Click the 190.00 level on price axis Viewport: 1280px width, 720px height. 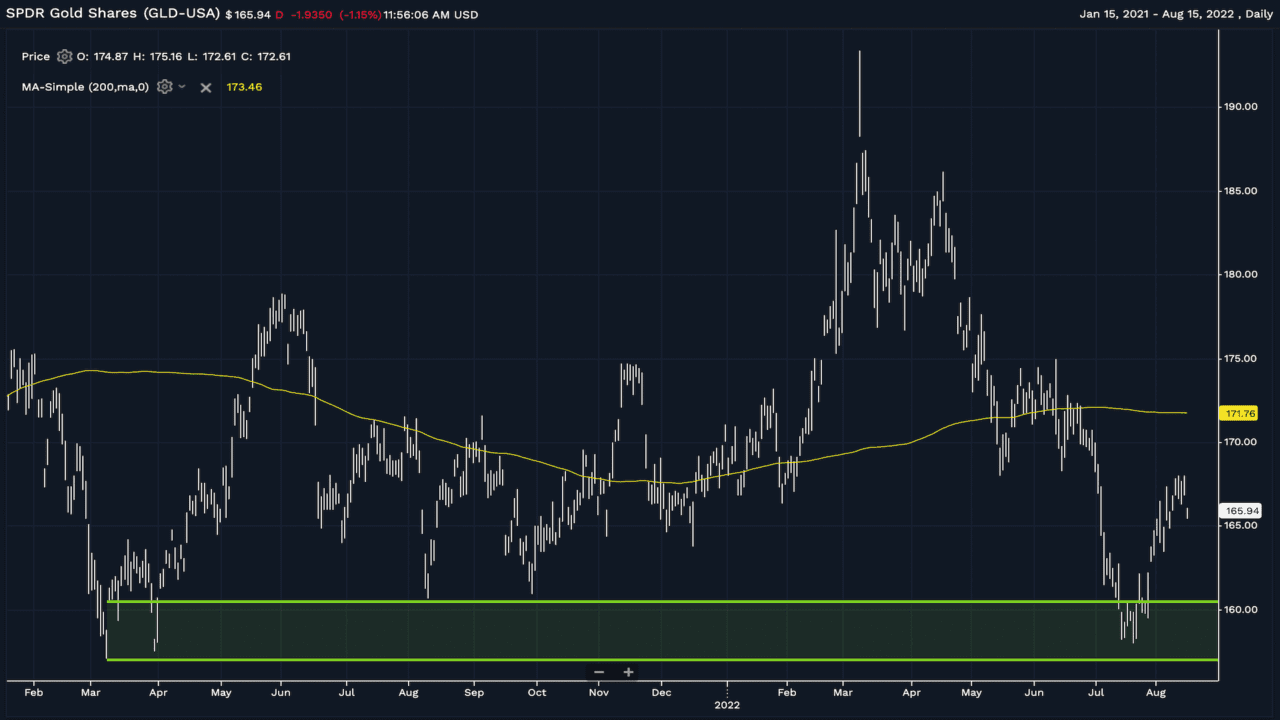click(x=1240, y=106)
